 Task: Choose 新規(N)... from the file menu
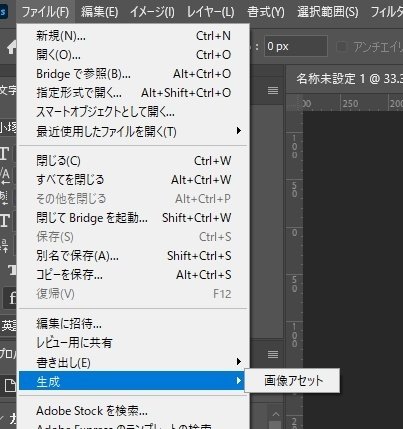pyautogui.click(x=133, y=36)
